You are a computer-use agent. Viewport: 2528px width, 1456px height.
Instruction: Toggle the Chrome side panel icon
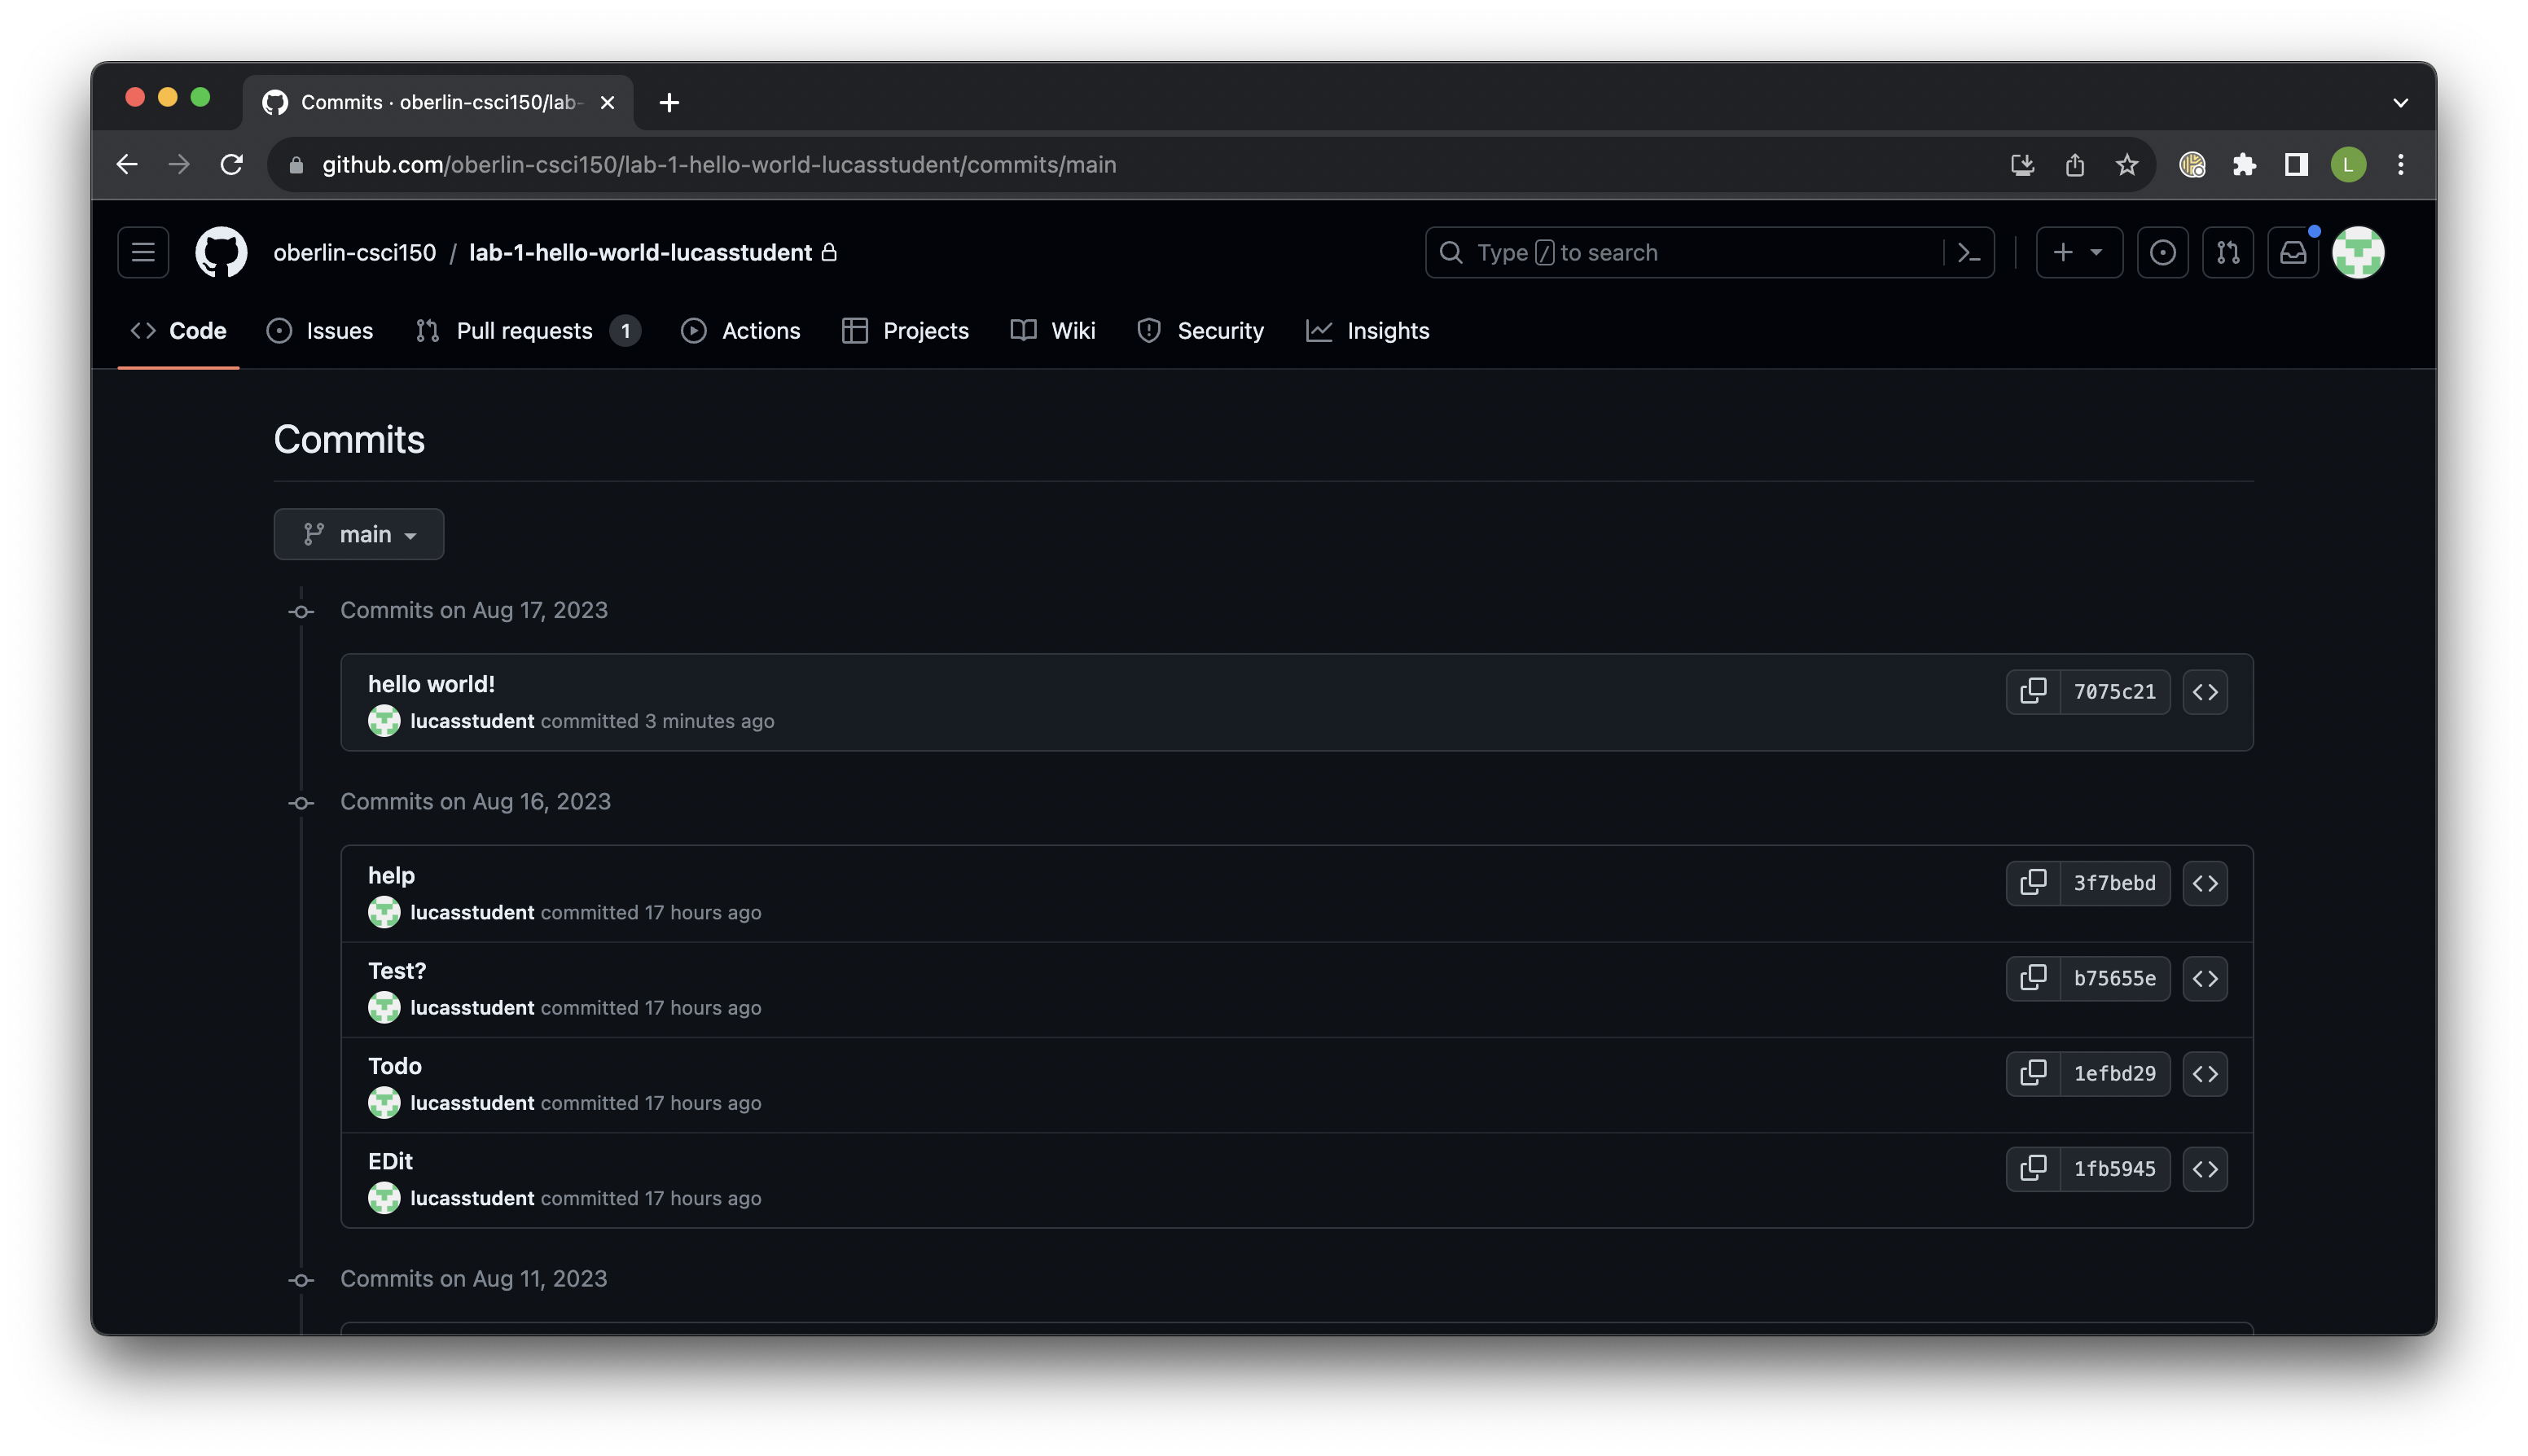[2296, 164]
